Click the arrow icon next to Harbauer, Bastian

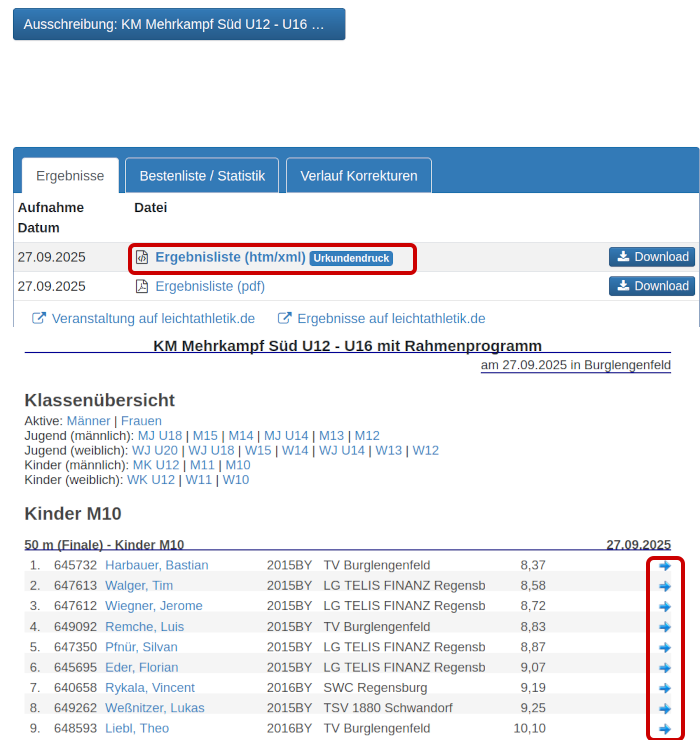coord(665,566)
